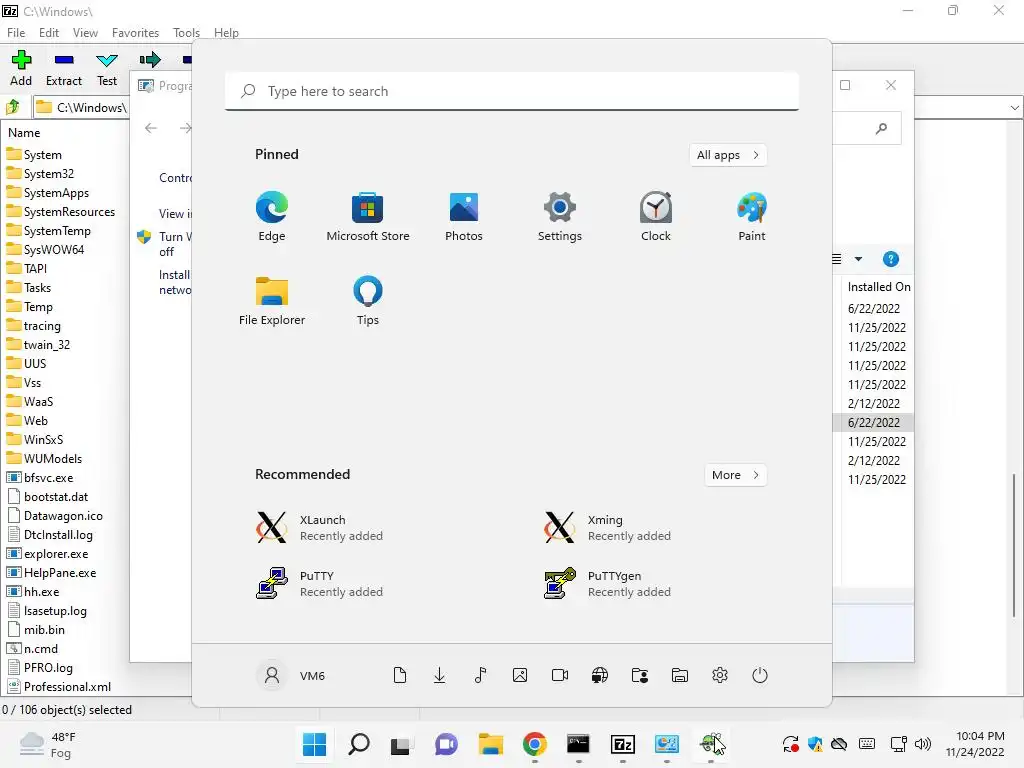1024x768 pixels.
Task: Open File Explorer from pinned apps
Action: pyautogui.click(x=272, y=300)
